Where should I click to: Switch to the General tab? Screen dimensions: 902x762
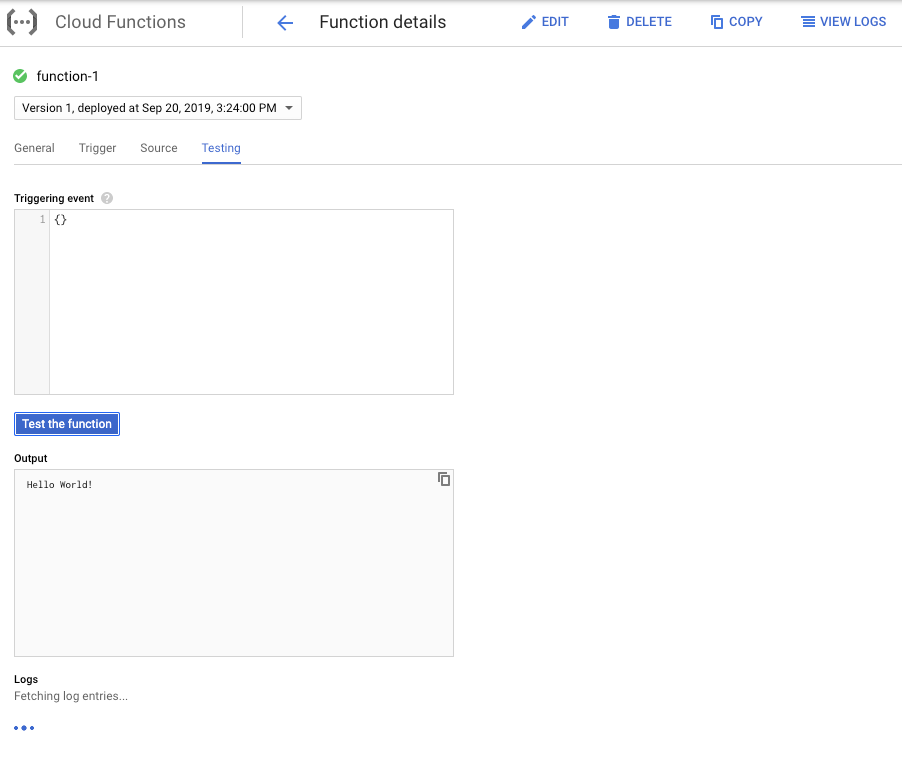click(35, 148)
